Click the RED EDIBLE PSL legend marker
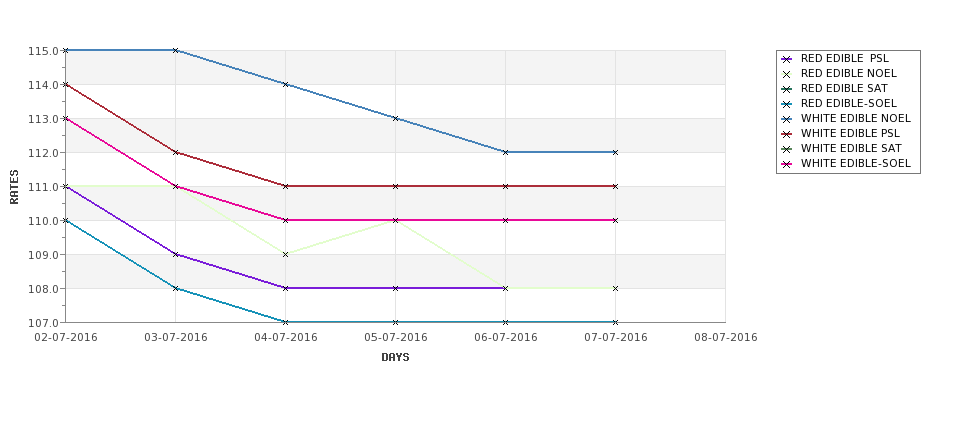975x429 pixels. [787, 59]
